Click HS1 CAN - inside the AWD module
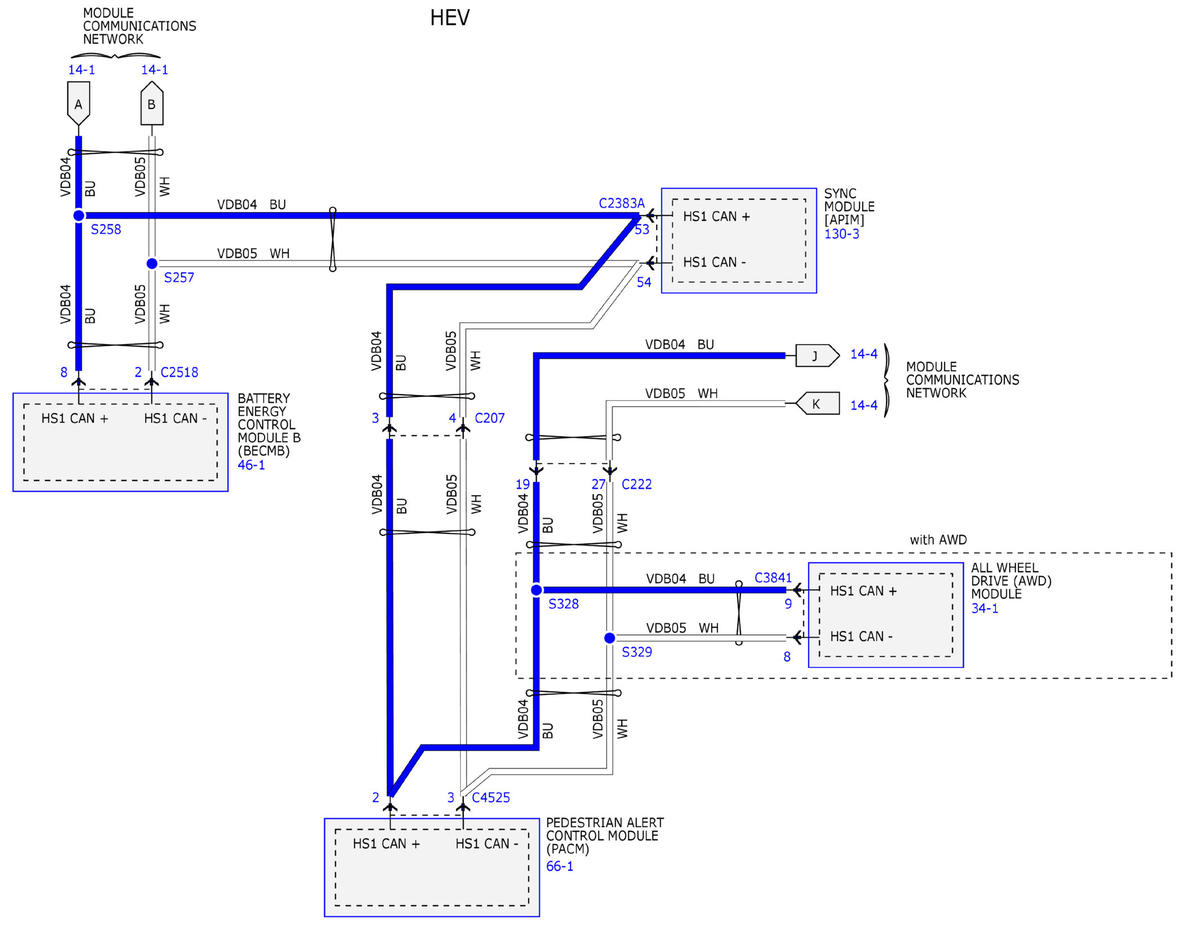 coord(863,637)
